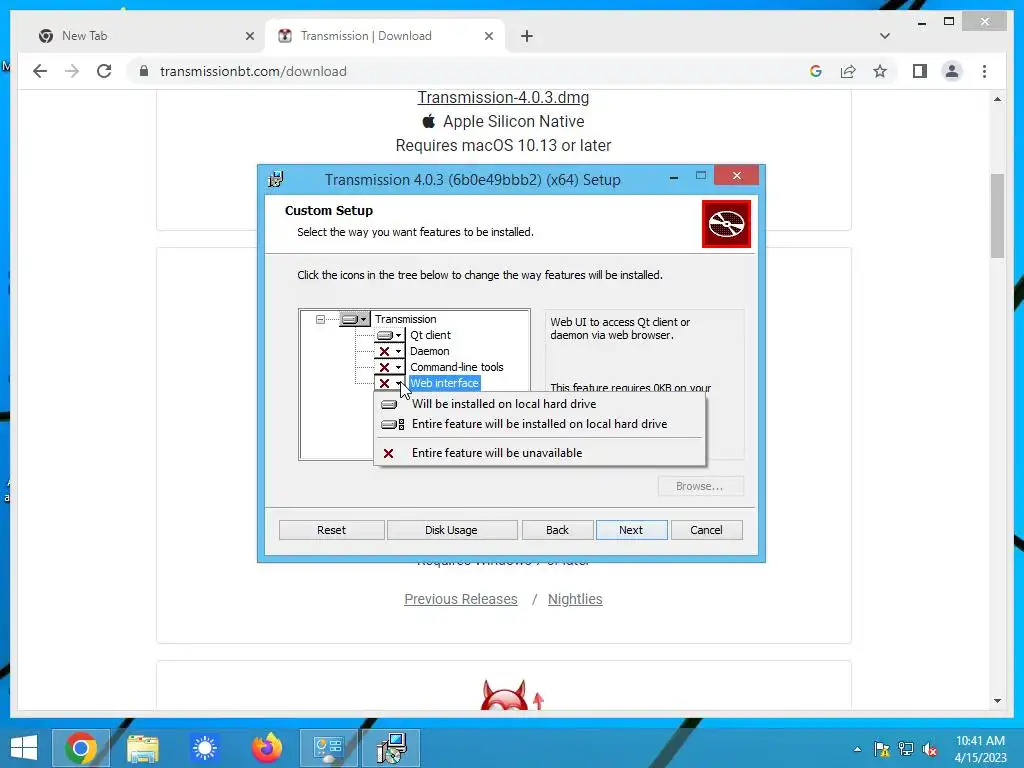
Task: Click the address bar URL
Action: click(x=253, y=71)
